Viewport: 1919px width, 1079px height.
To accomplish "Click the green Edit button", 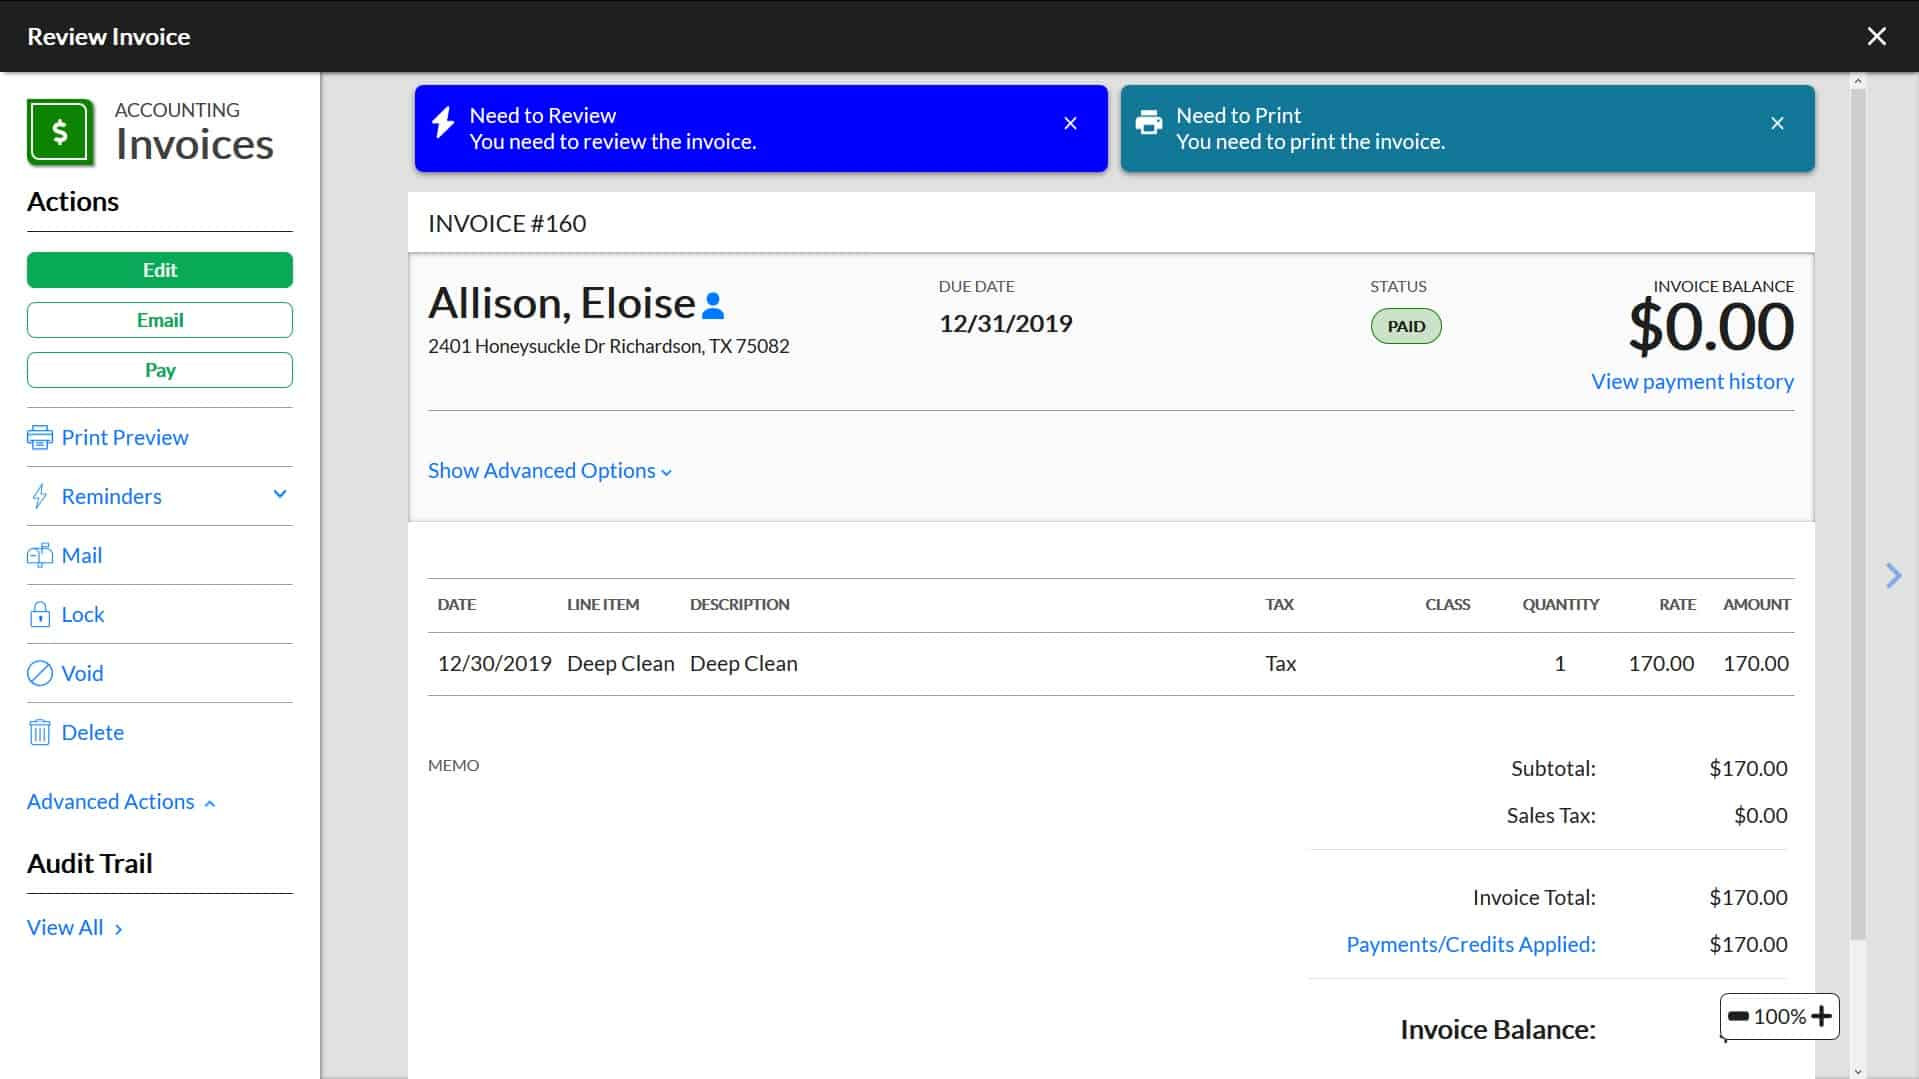I will [160, 270].
